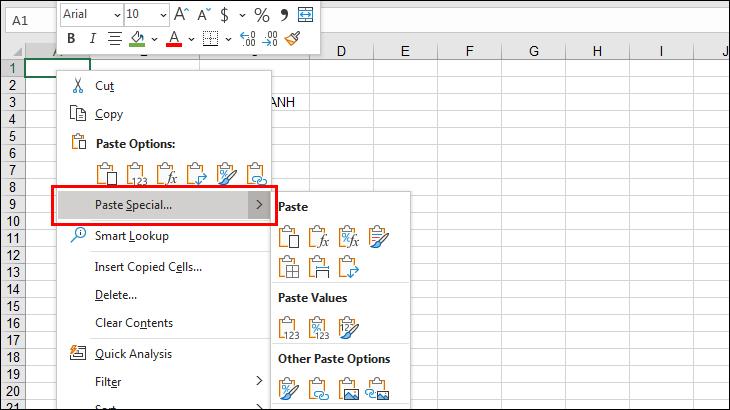This screenshot has height=410, width=730.
Task: Open Quick Analysis menu entry
Action: [163, 354]
